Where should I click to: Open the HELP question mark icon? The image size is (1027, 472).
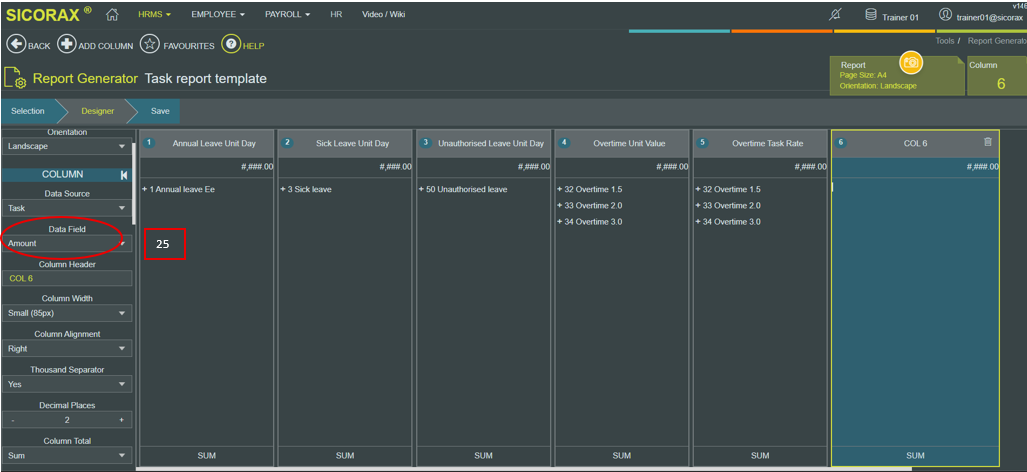tap(231, 45)
